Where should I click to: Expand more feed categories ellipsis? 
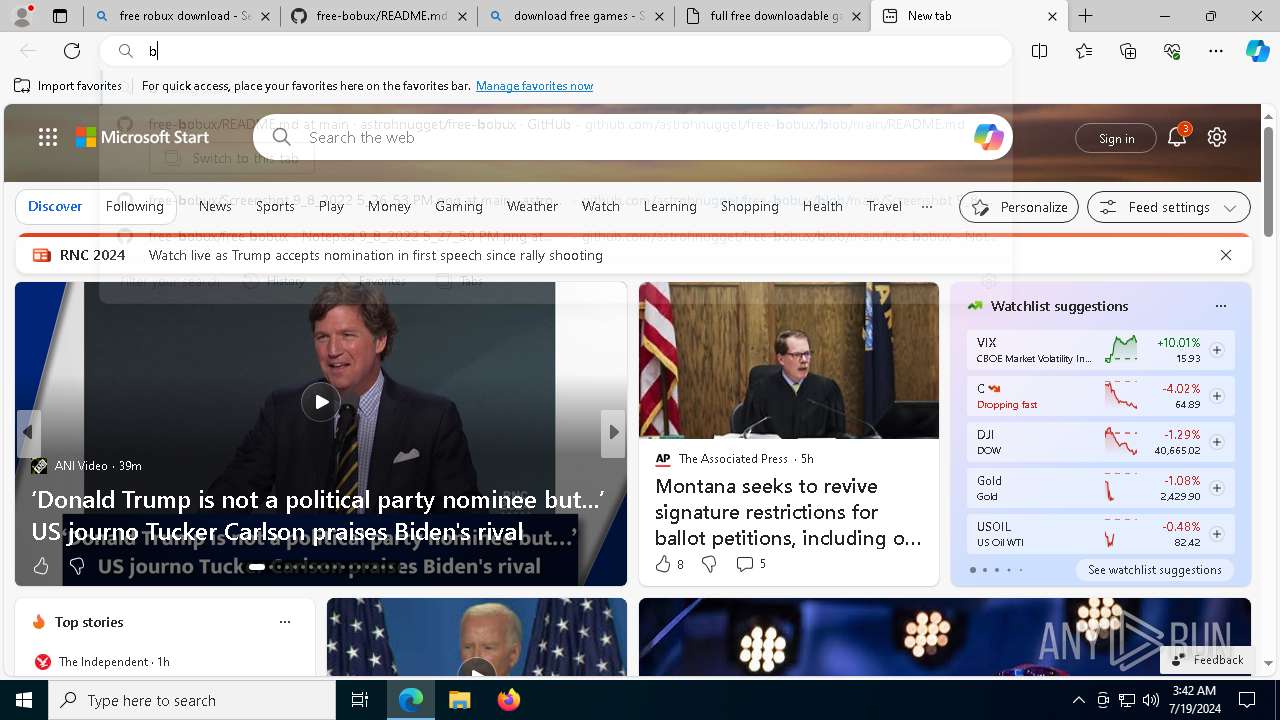(x=926, y=206)
